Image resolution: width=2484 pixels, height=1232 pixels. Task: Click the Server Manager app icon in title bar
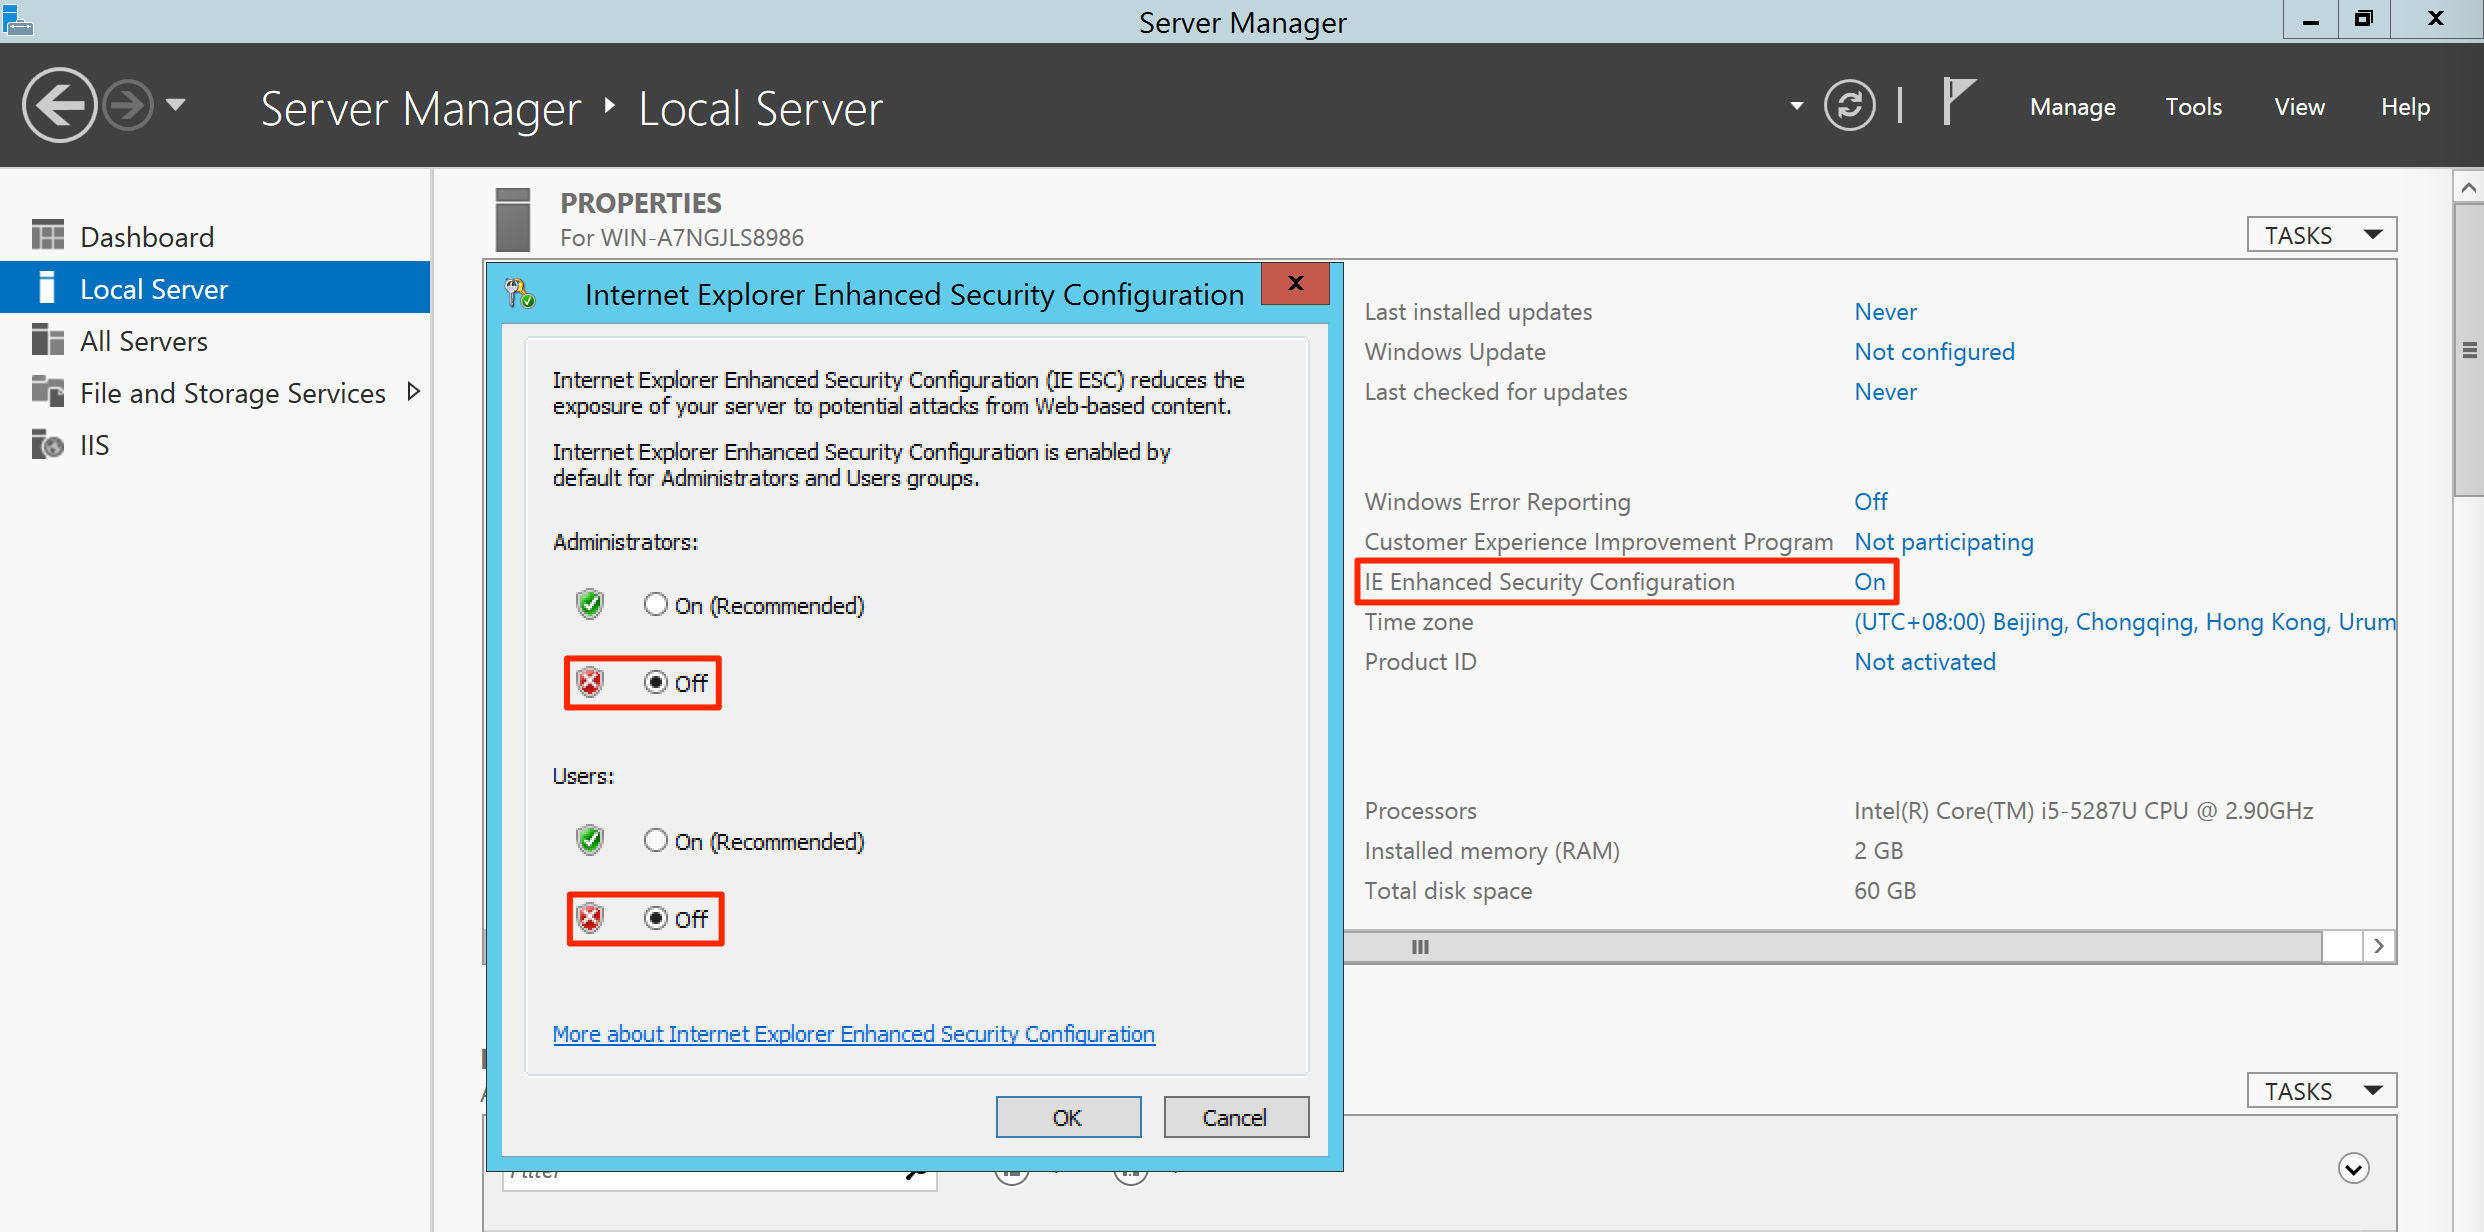point(17,20)
